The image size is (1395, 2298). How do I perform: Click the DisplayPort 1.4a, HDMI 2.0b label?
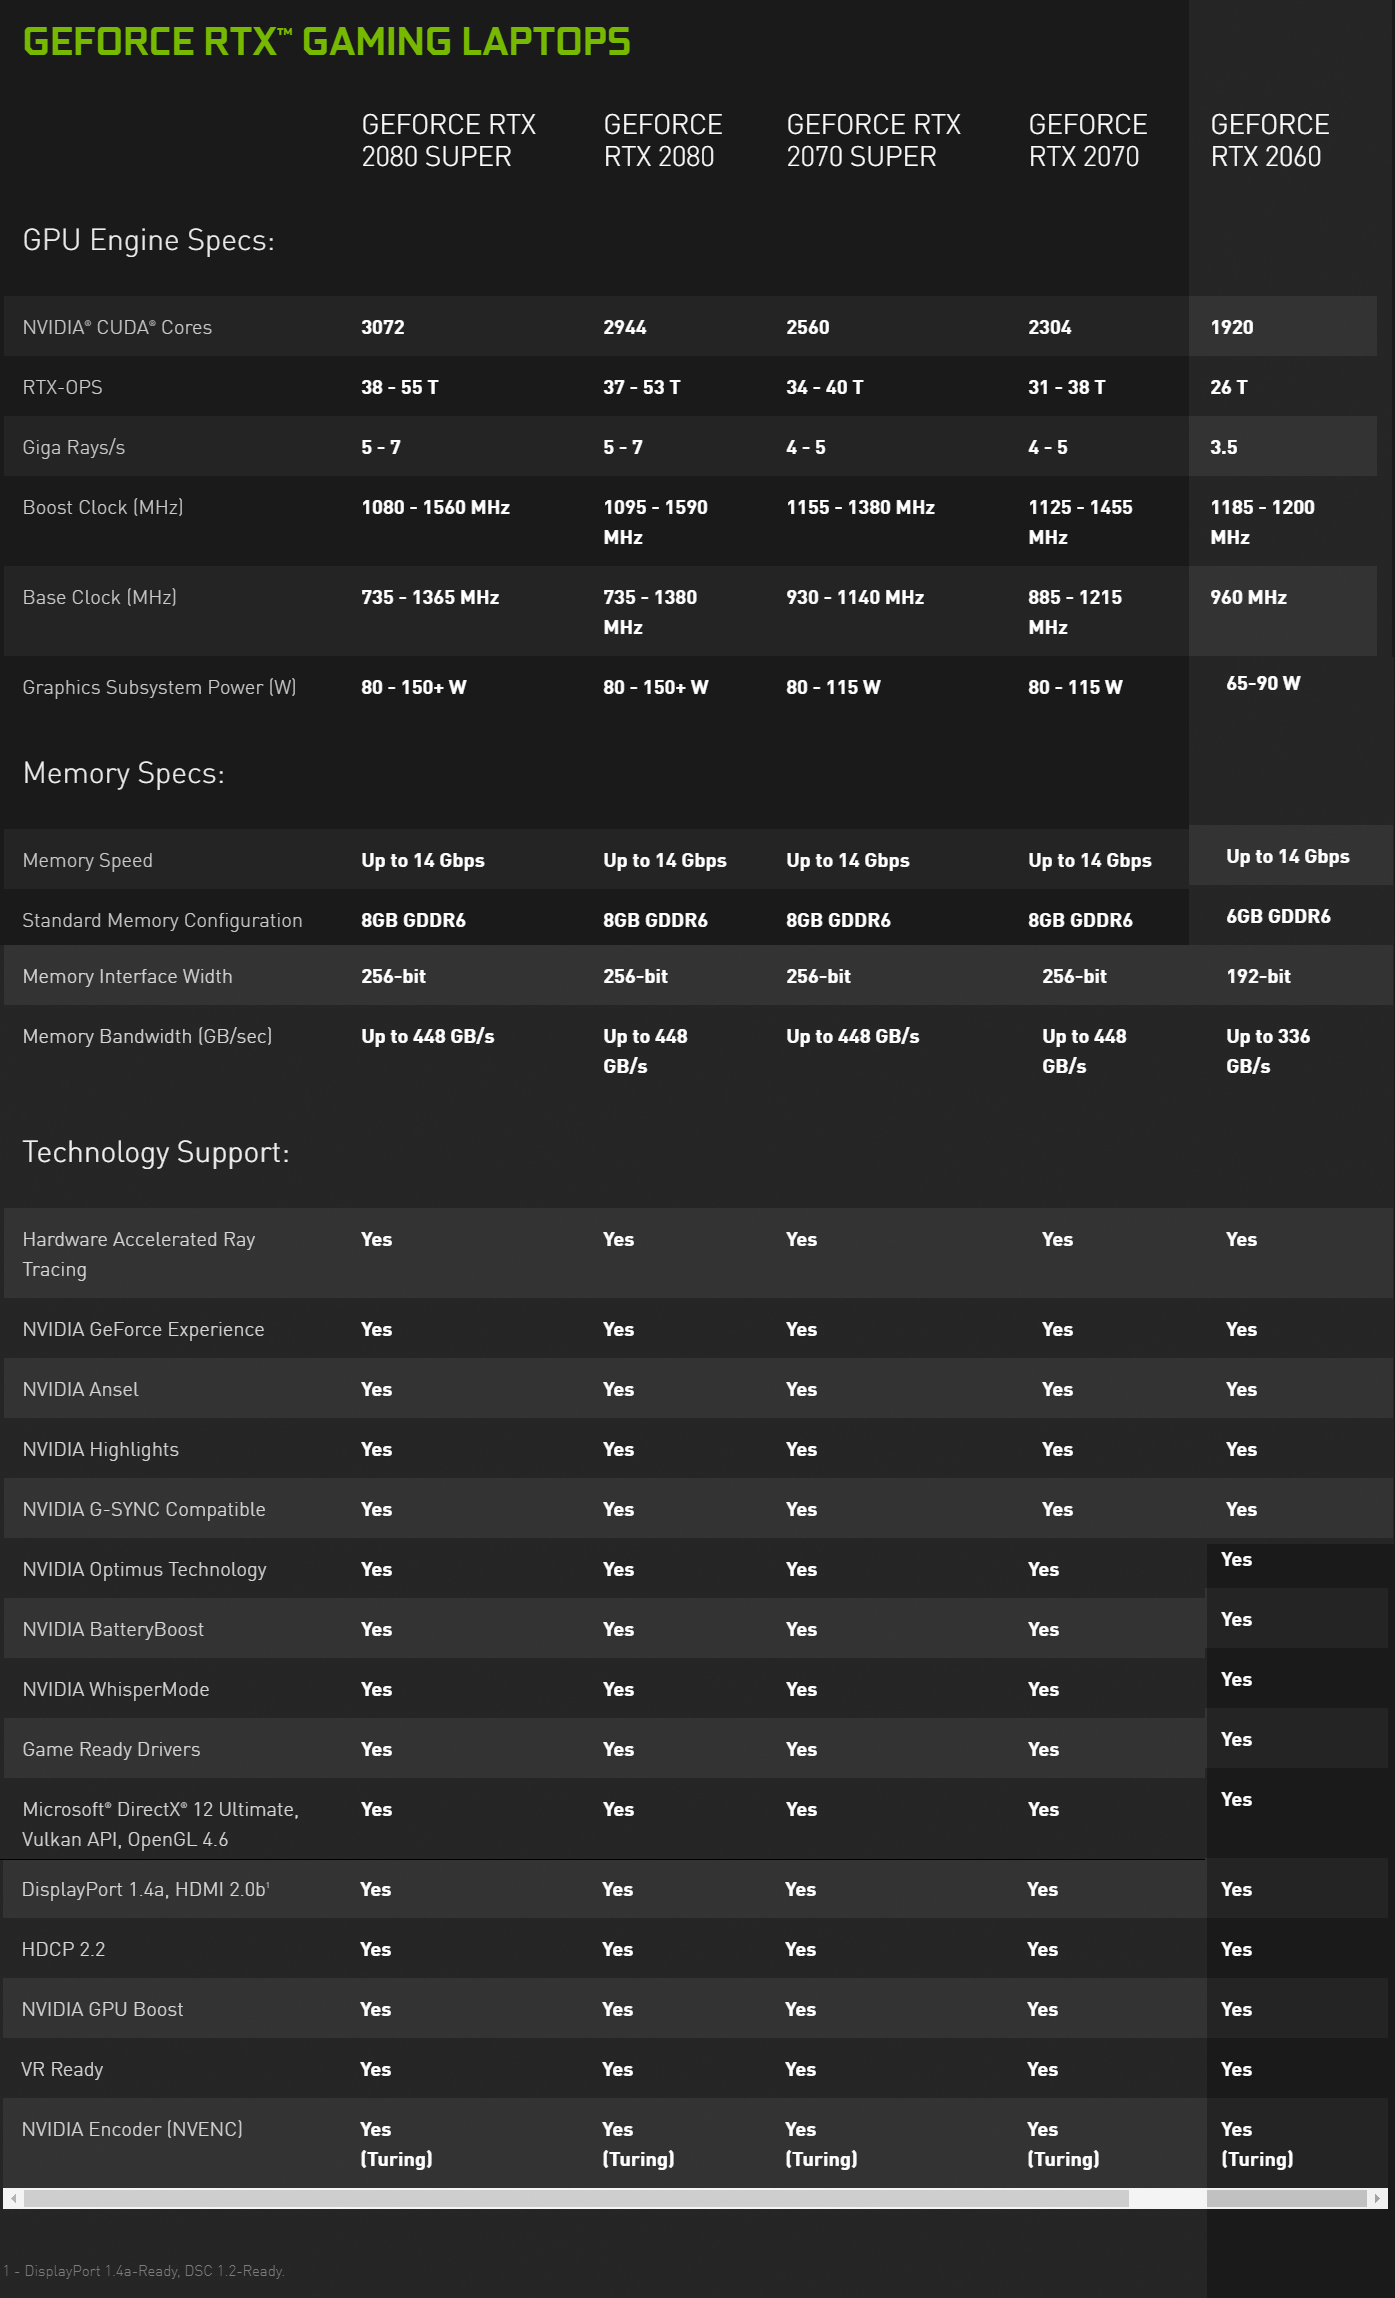[x=145, y=1889]
